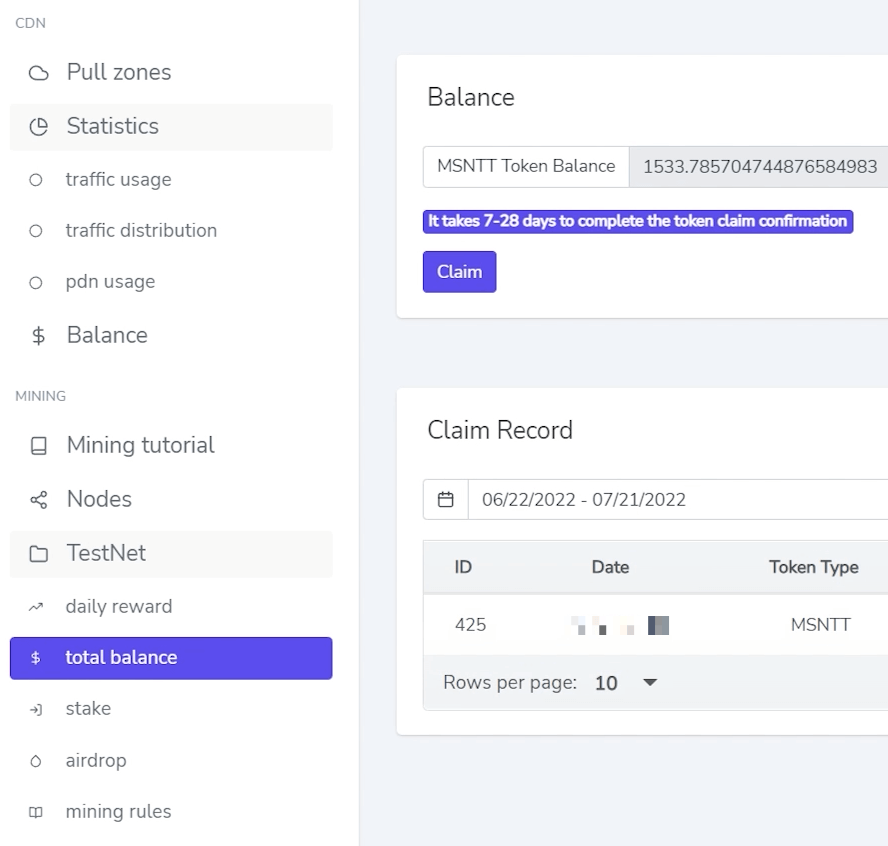Viewport: 888px width, 846px height.
Task: Click the book icon for Mining tutorial
Action: pyautogui.click(x=39, y=446)
